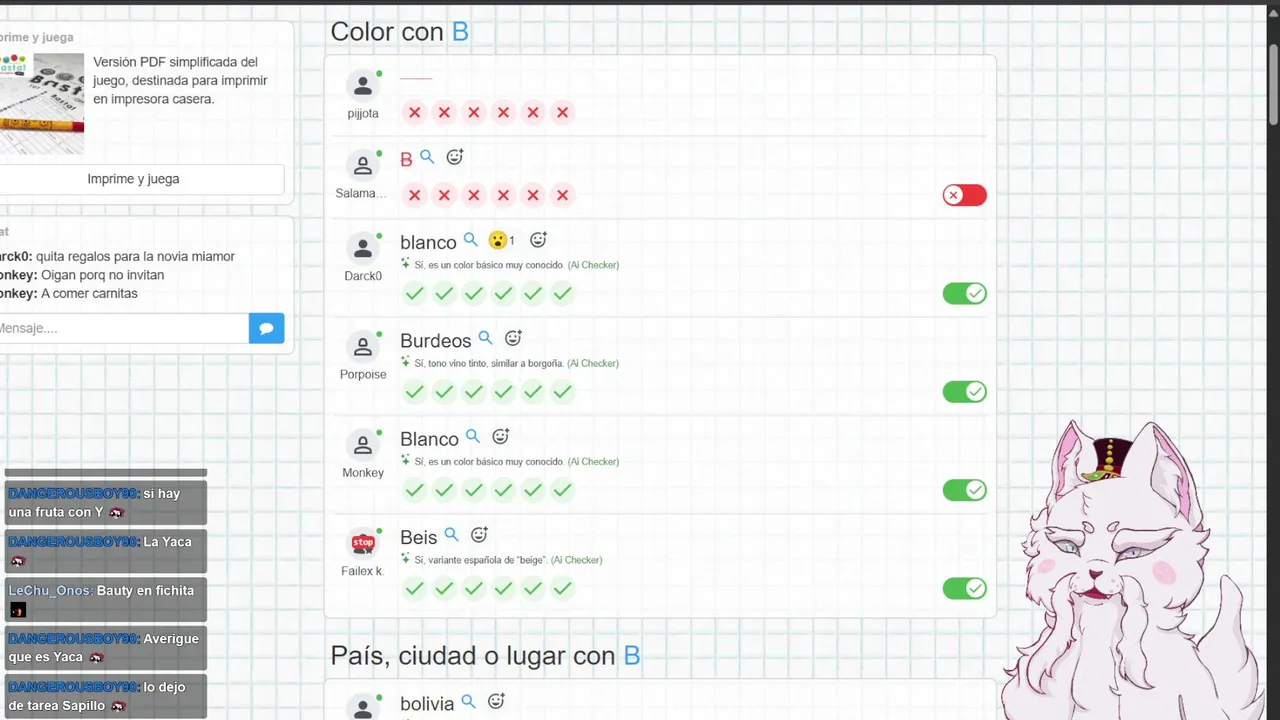Image resolution: width=1280 pixels, height=720 pixels.
Task: Click the answer text Beis
Action: click(419, 537)
